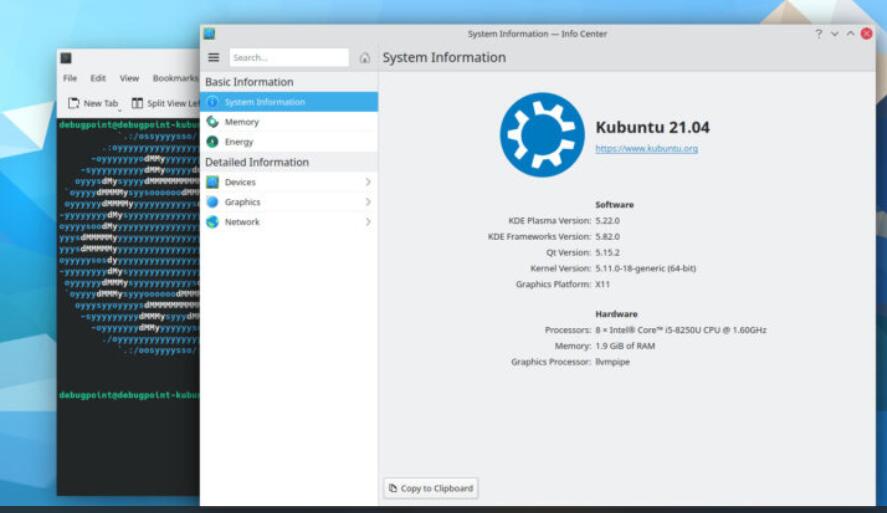887x513 pixels.
Task: Open the File menu in the terminal window
Action: click(70, 78)
